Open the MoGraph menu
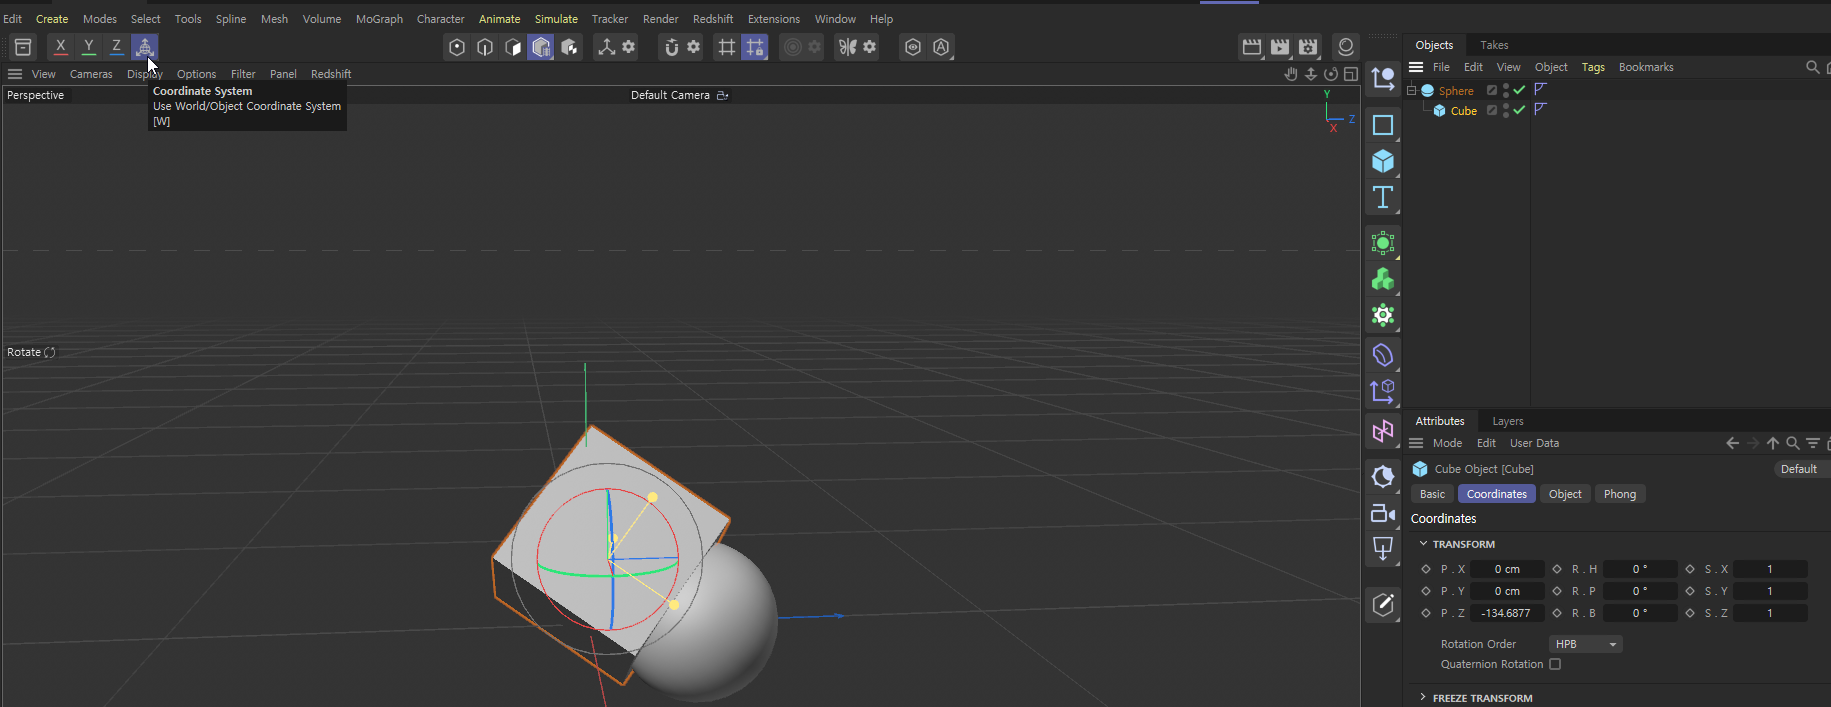Screen dimensions: 1831x707 tap(379, 19)
